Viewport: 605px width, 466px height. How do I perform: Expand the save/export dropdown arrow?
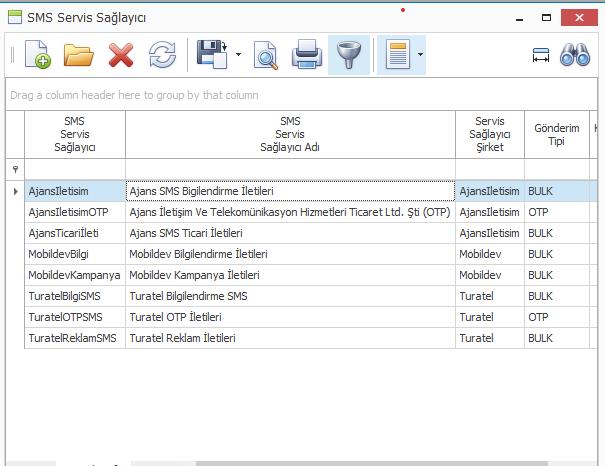238,54
